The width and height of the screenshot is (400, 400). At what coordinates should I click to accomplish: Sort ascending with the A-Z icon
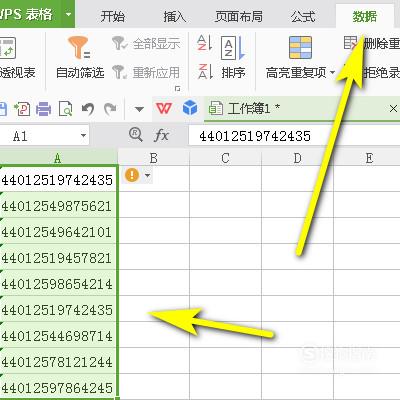[204, 43]
